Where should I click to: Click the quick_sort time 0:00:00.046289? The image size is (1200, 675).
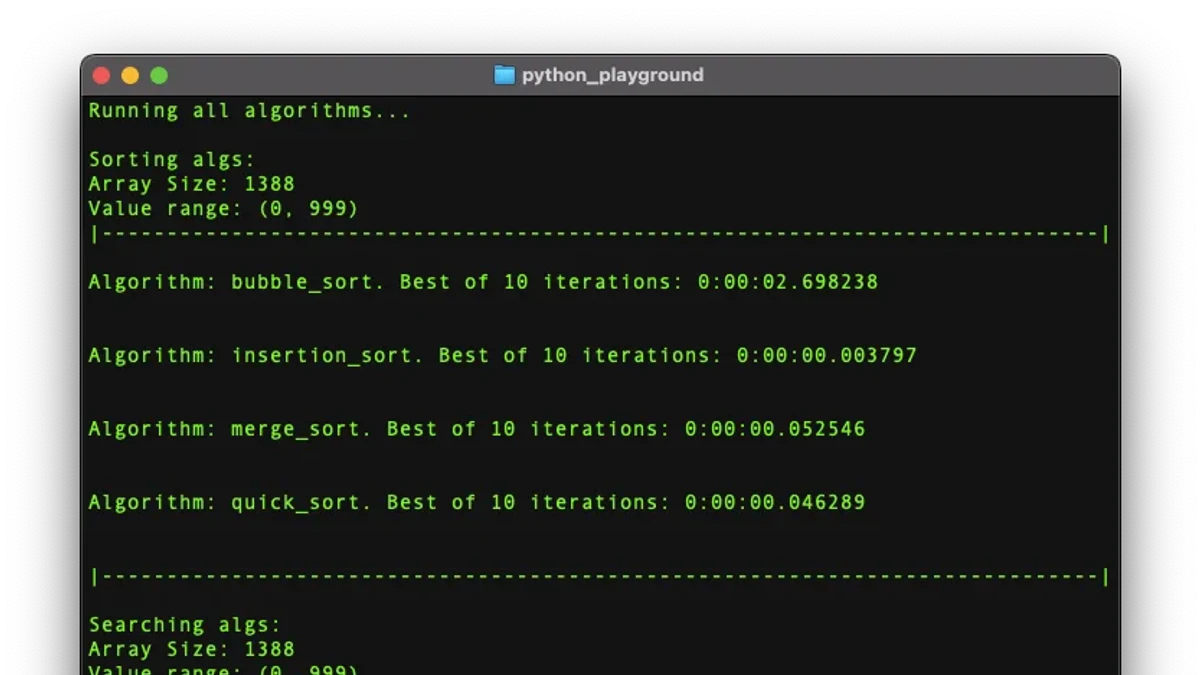[775, 502]
